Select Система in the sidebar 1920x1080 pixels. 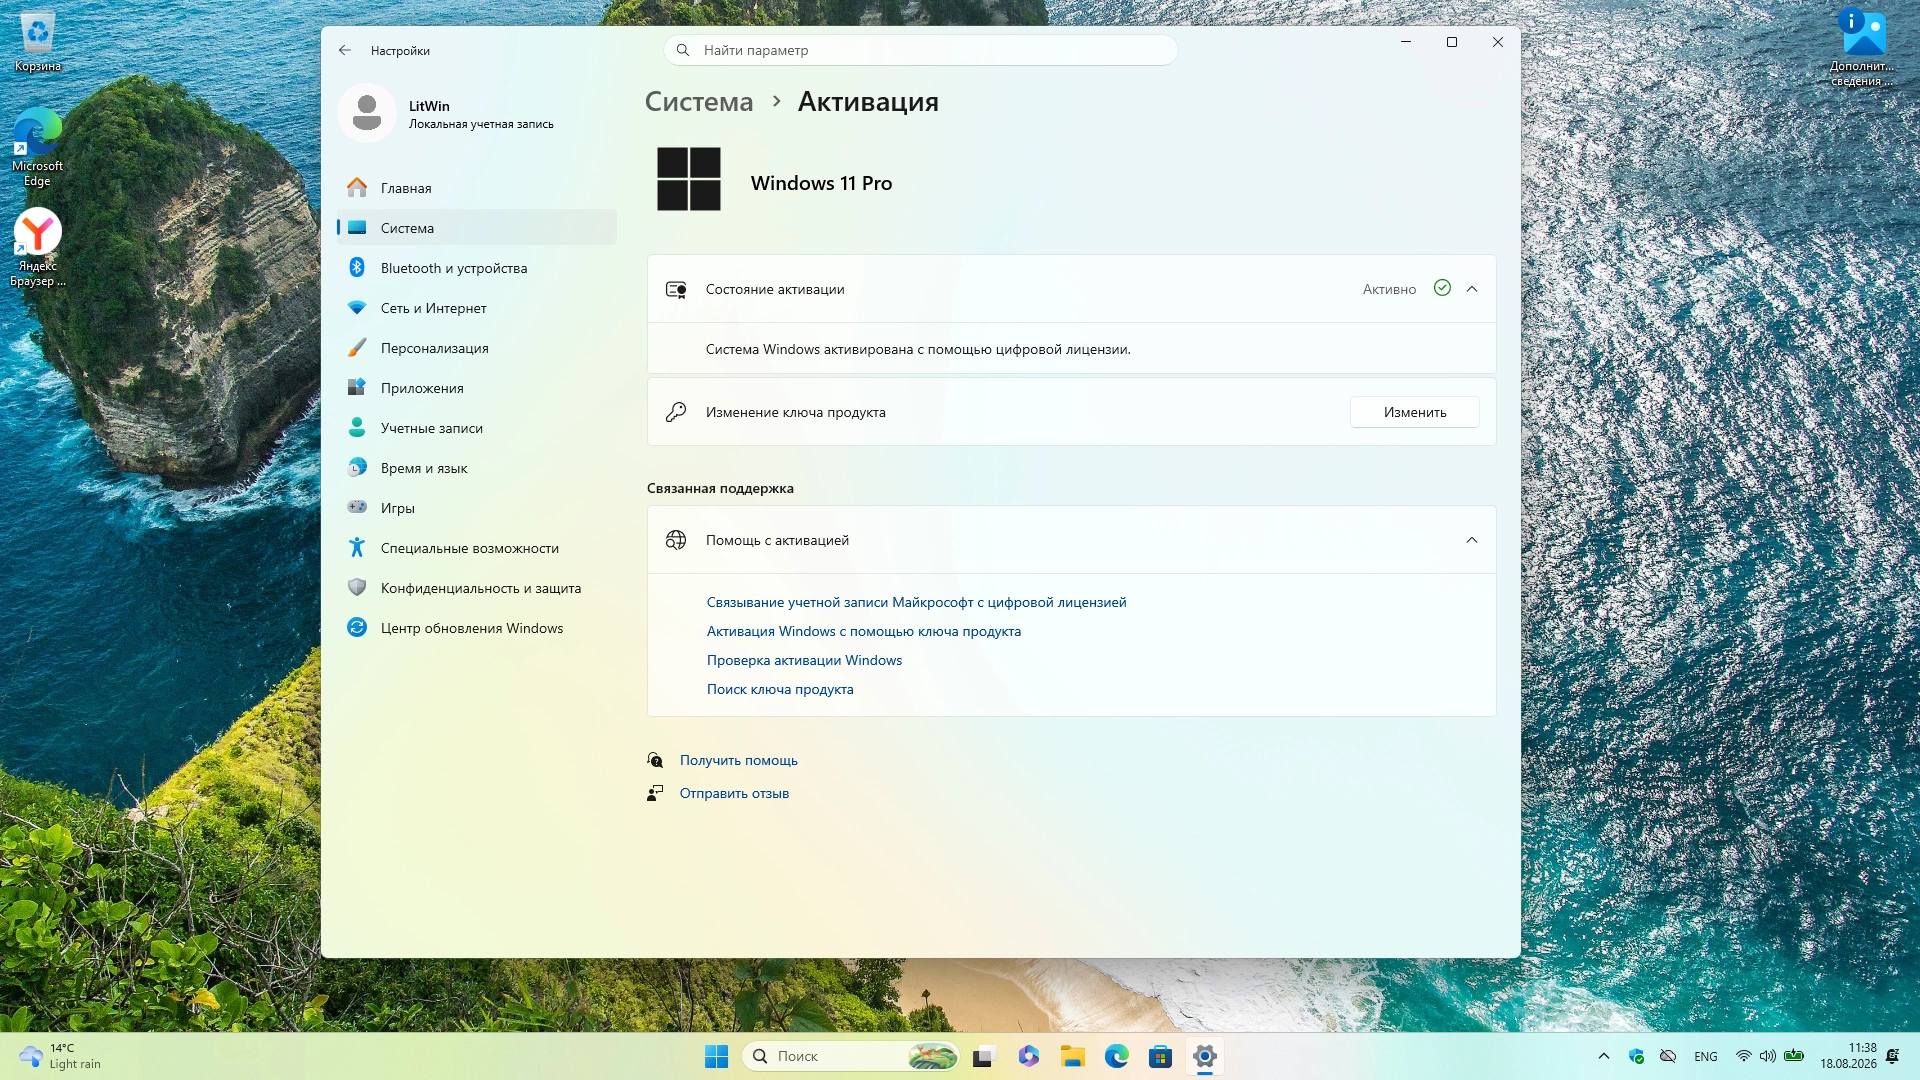[477, 228]
